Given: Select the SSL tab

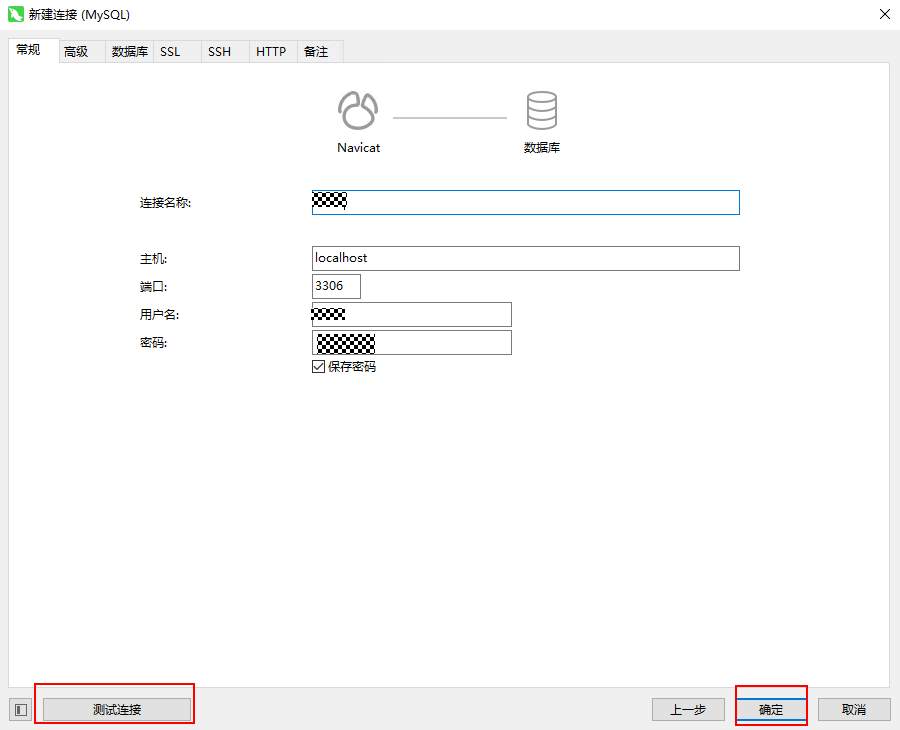Looking at the screenshot, I should point(171,52).
